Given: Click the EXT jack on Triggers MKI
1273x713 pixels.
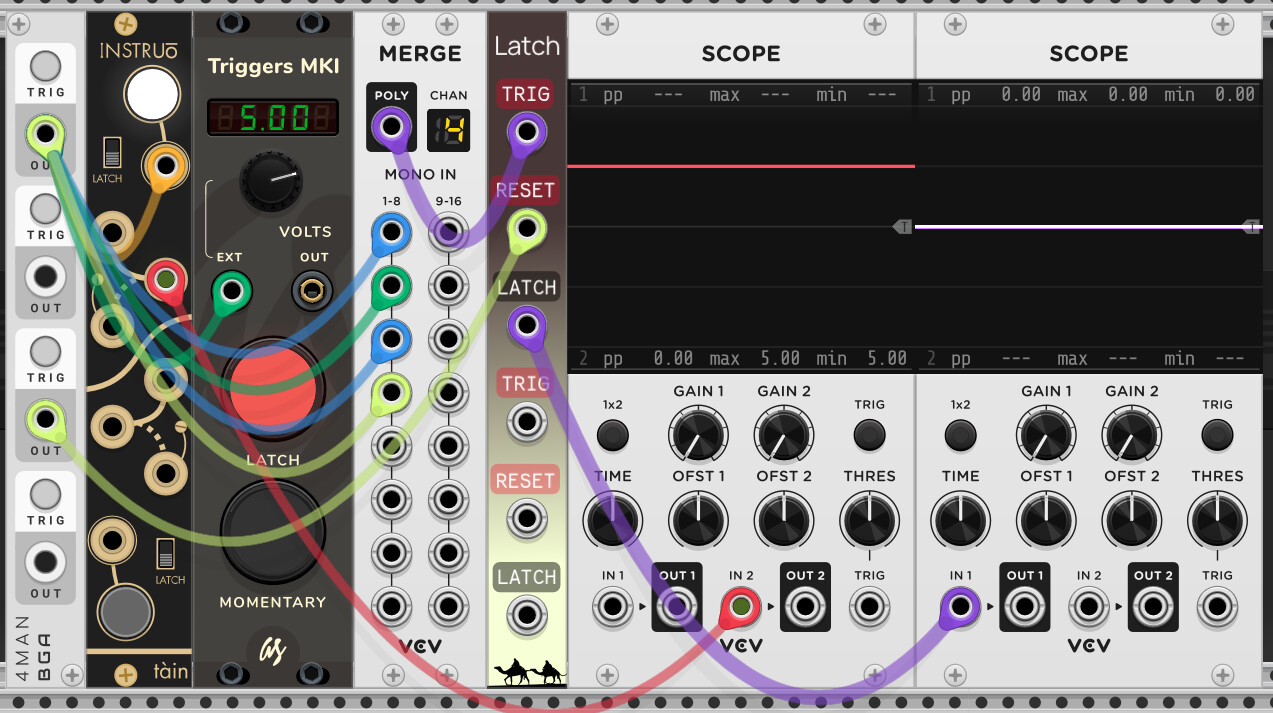Looking at the screenshot, I should [231, 292].
